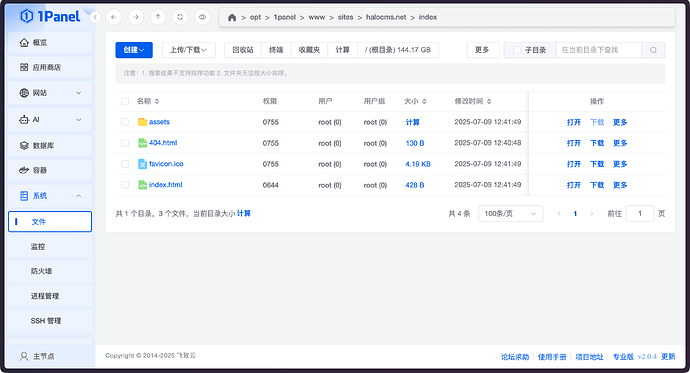The image size is (690, 373).
Task: Check the index.html row checkbox
Action: click(x=125, y=185)
